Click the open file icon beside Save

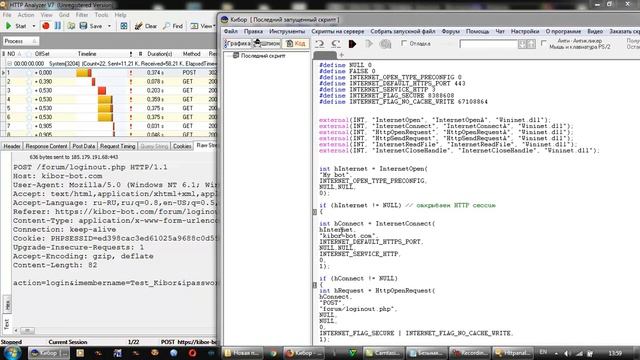tap(71, 26)
